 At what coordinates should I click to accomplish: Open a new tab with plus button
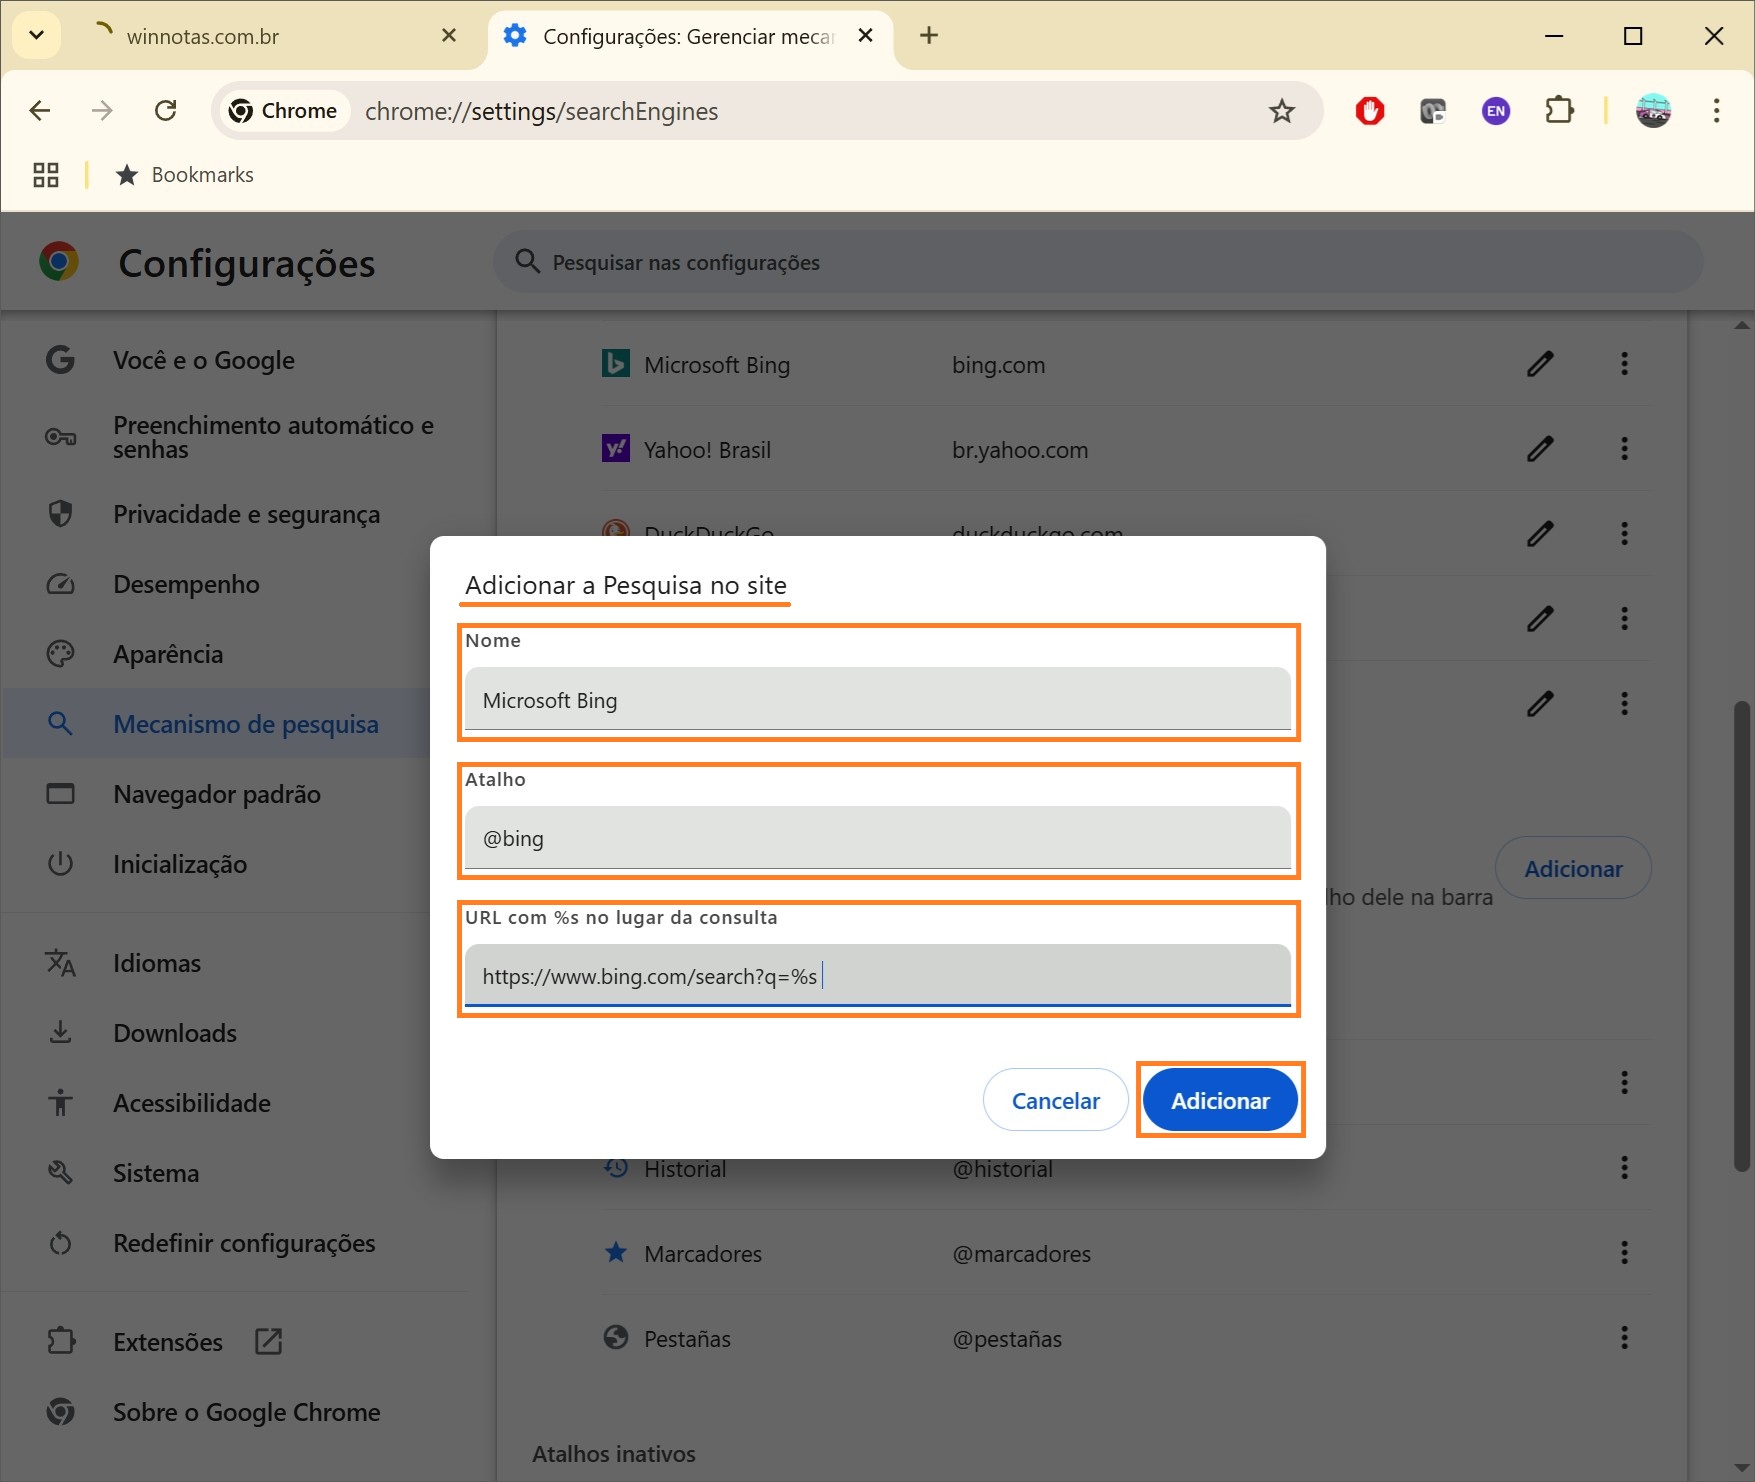[929, 36]
